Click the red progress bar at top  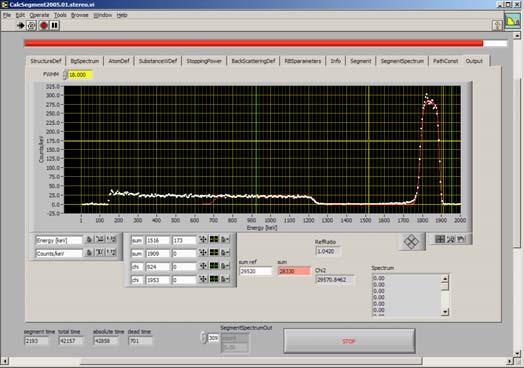tap(266, 43)
